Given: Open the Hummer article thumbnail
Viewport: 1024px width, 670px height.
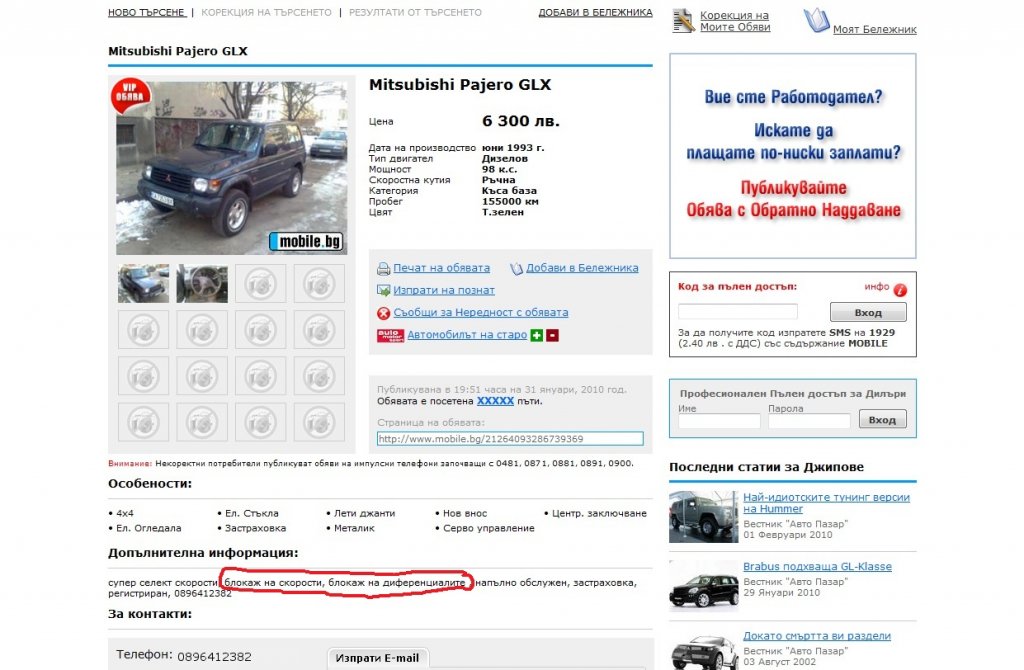Looking at the screenshot, I should coord(703,517).
